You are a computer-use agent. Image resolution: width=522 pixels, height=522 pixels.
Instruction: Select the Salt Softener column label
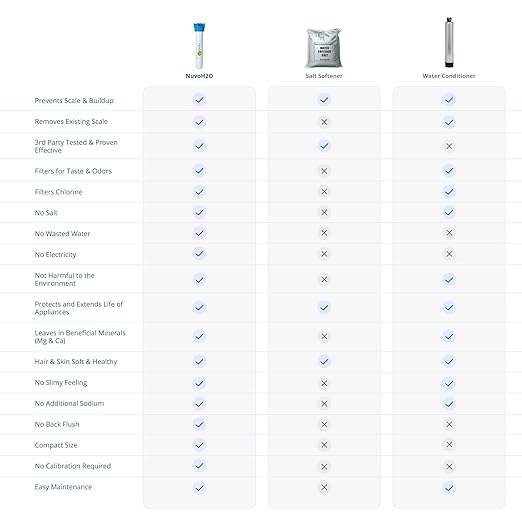tap(324, 76)
